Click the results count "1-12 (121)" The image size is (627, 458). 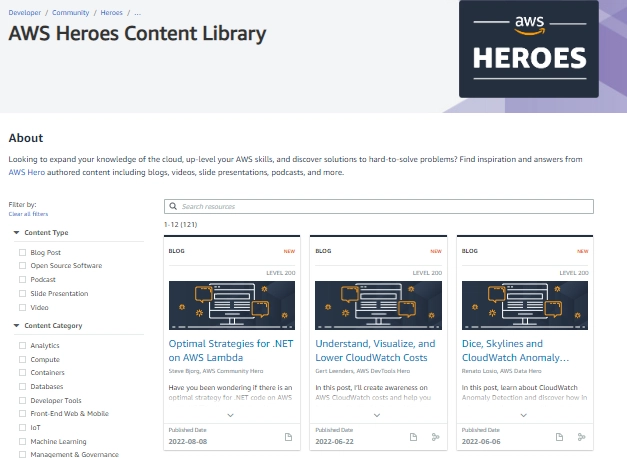[x=181, y=224]
